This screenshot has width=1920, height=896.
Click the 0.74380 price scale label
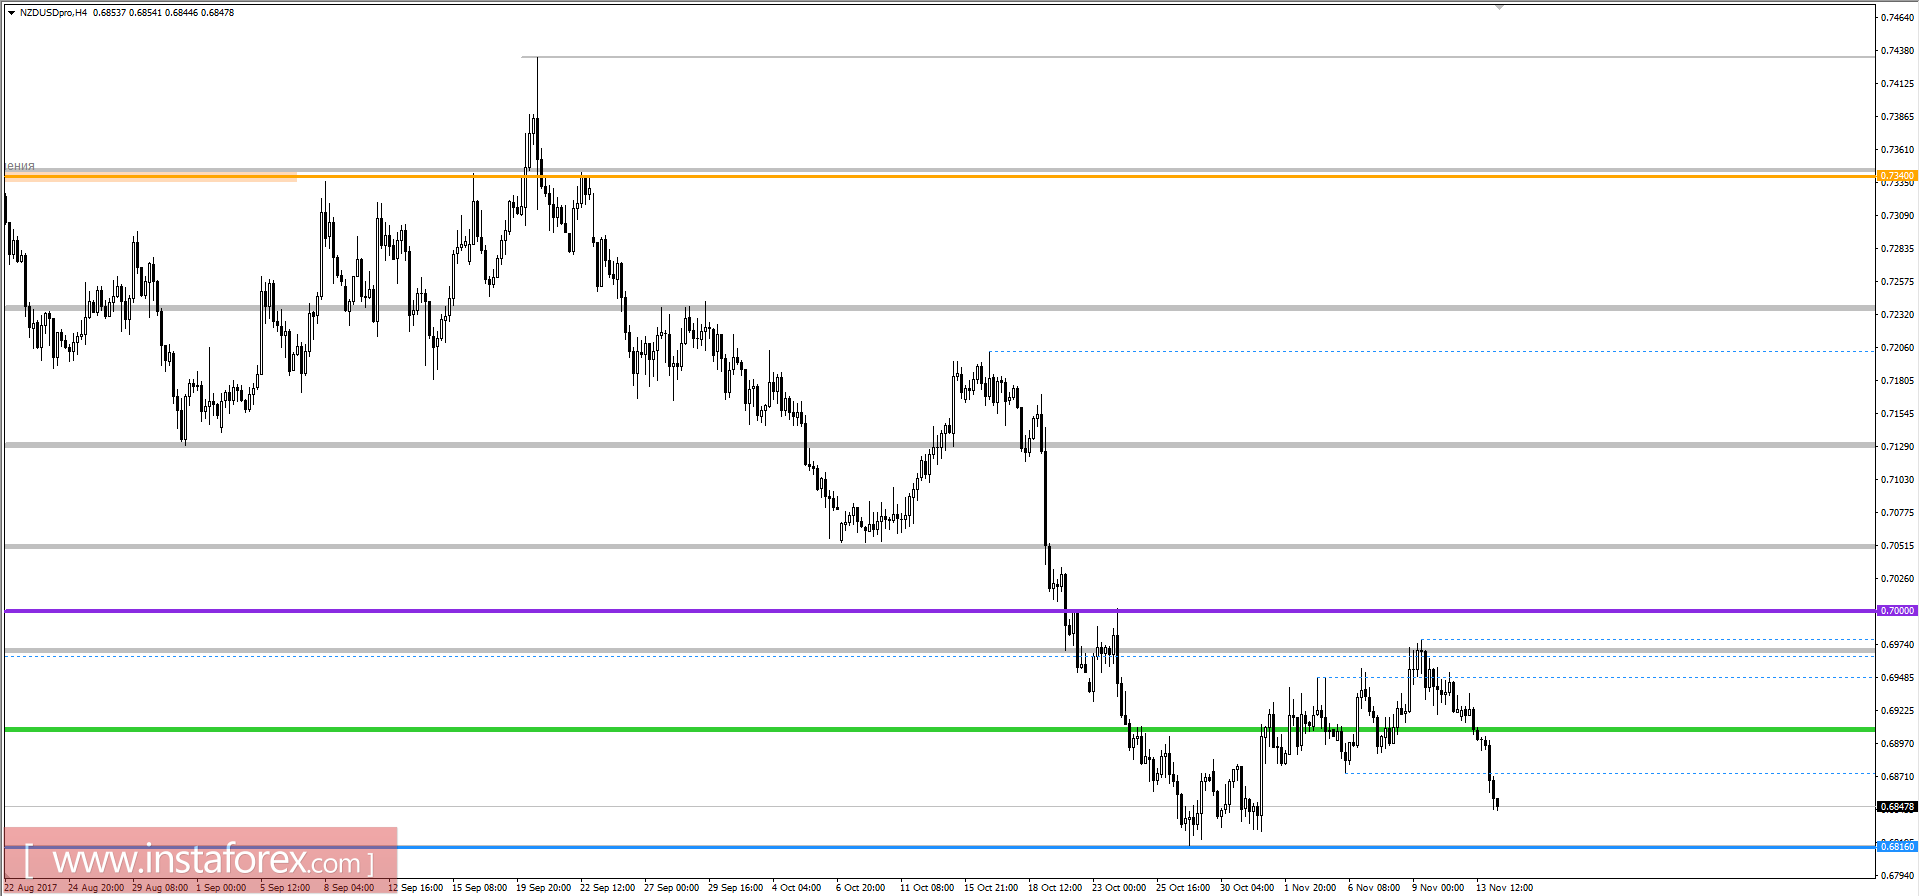1897,50
